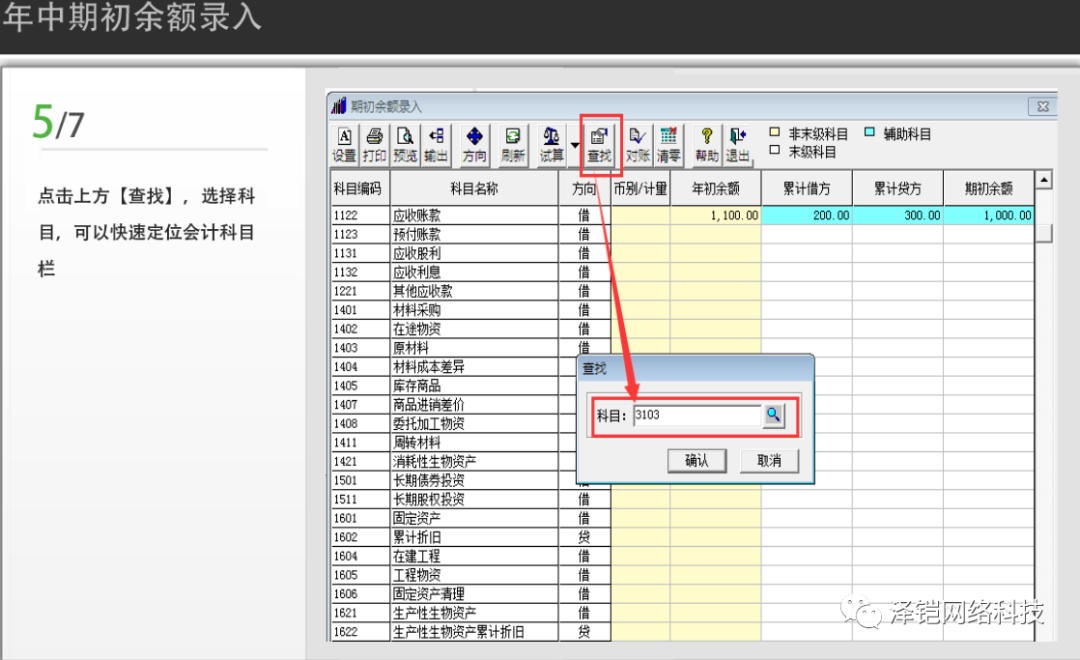Click the 查找 (Find) toolbar icon

[x=599, y=144]
